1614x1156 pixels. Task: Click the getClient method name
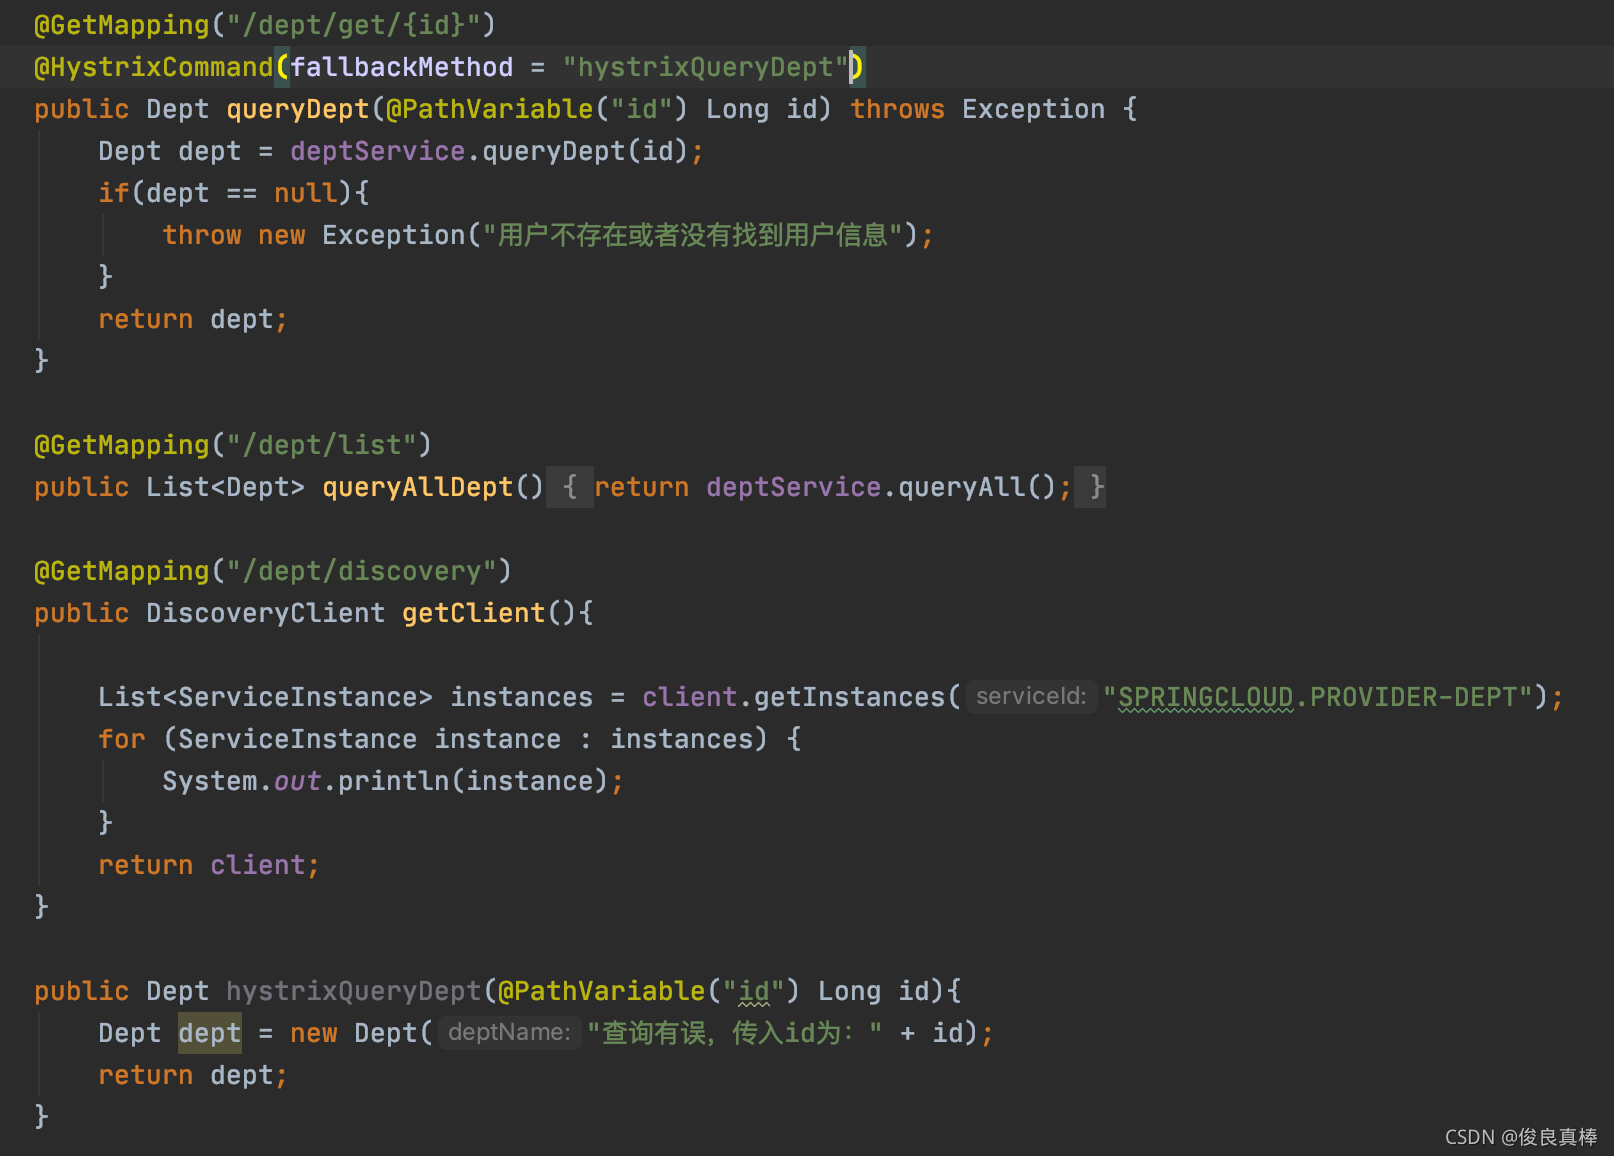coord(474,613)
